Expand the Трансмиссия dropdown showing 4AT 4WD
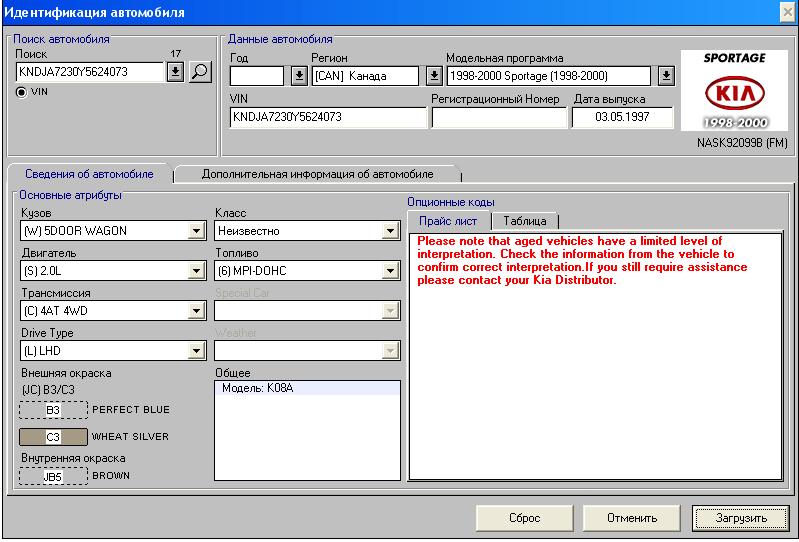 [196, 311]
